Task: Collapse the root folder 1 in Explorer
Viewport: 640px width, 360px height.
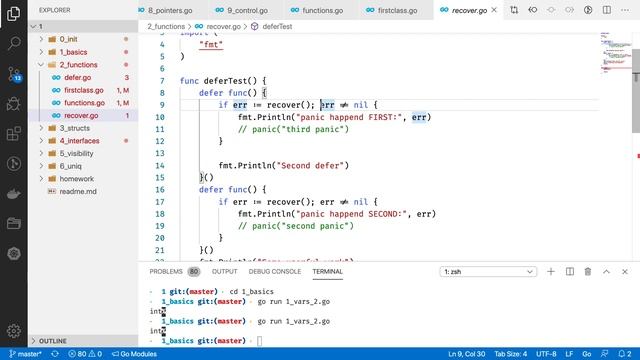Action: (83, 27)
